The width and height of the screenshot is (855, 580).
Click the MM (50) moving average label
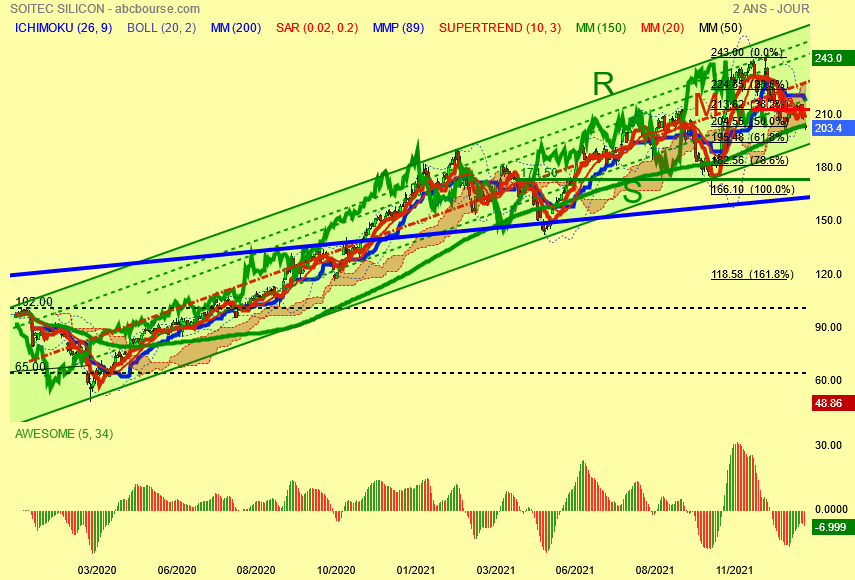[720, 28]
